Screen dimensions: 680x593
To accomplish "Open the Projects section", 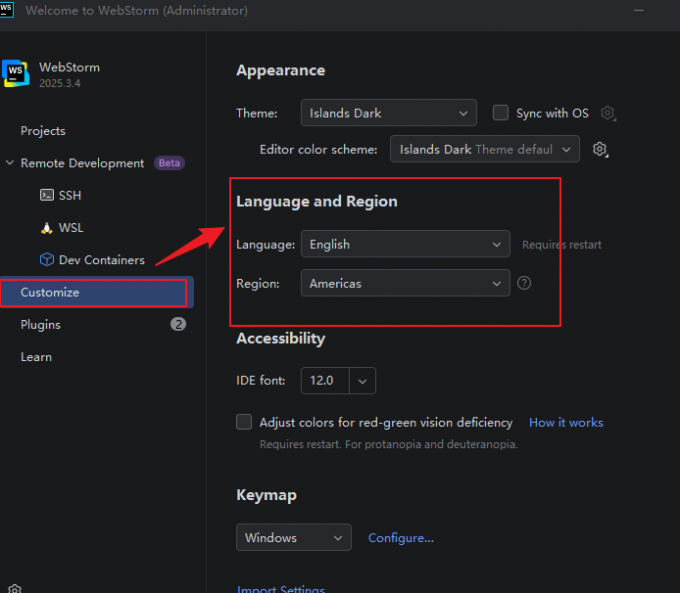I will click(x=43, y=131).
